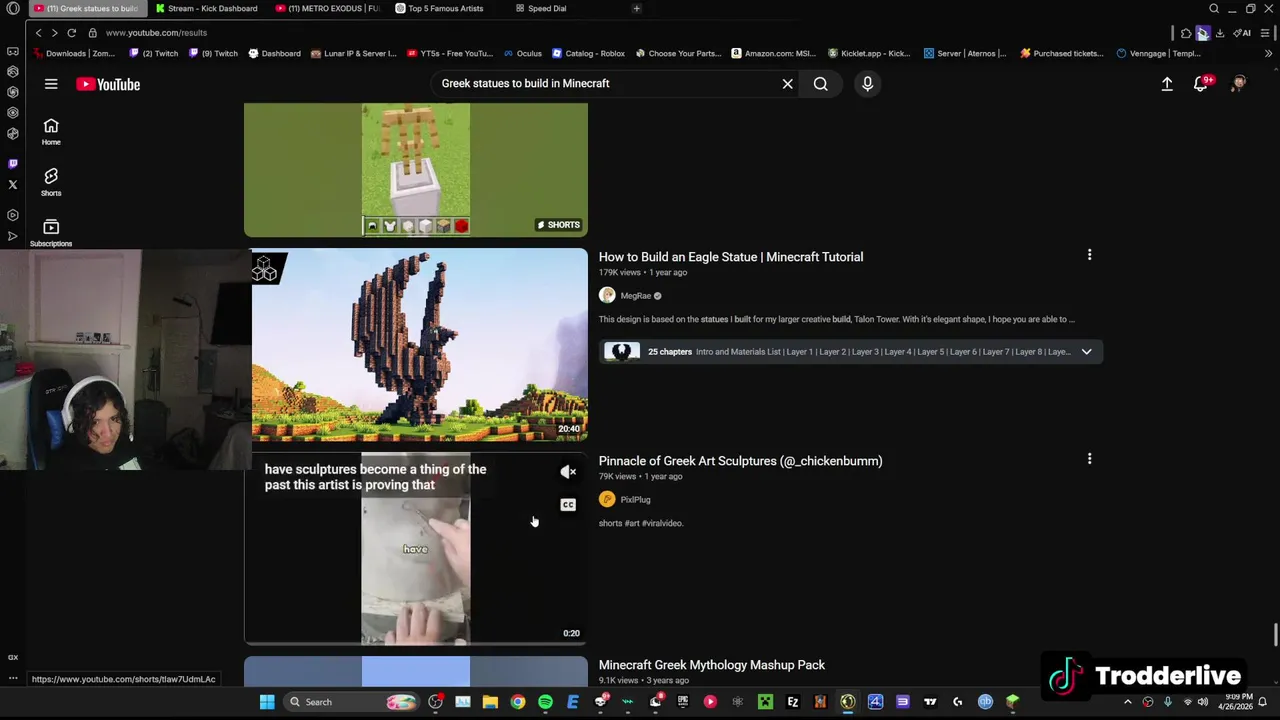Open the browser downloads icon
Image resolution: width=1280 pixels, height=720 pixels.
[1220, 33]
